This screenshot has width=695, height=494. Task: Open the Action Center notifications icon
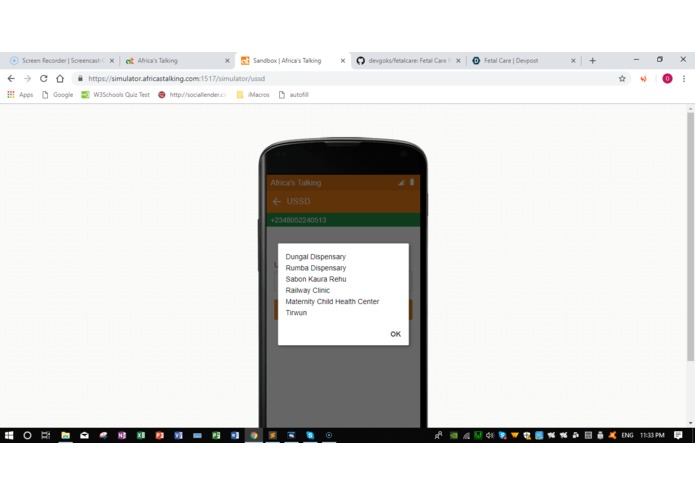coord(678,436)
